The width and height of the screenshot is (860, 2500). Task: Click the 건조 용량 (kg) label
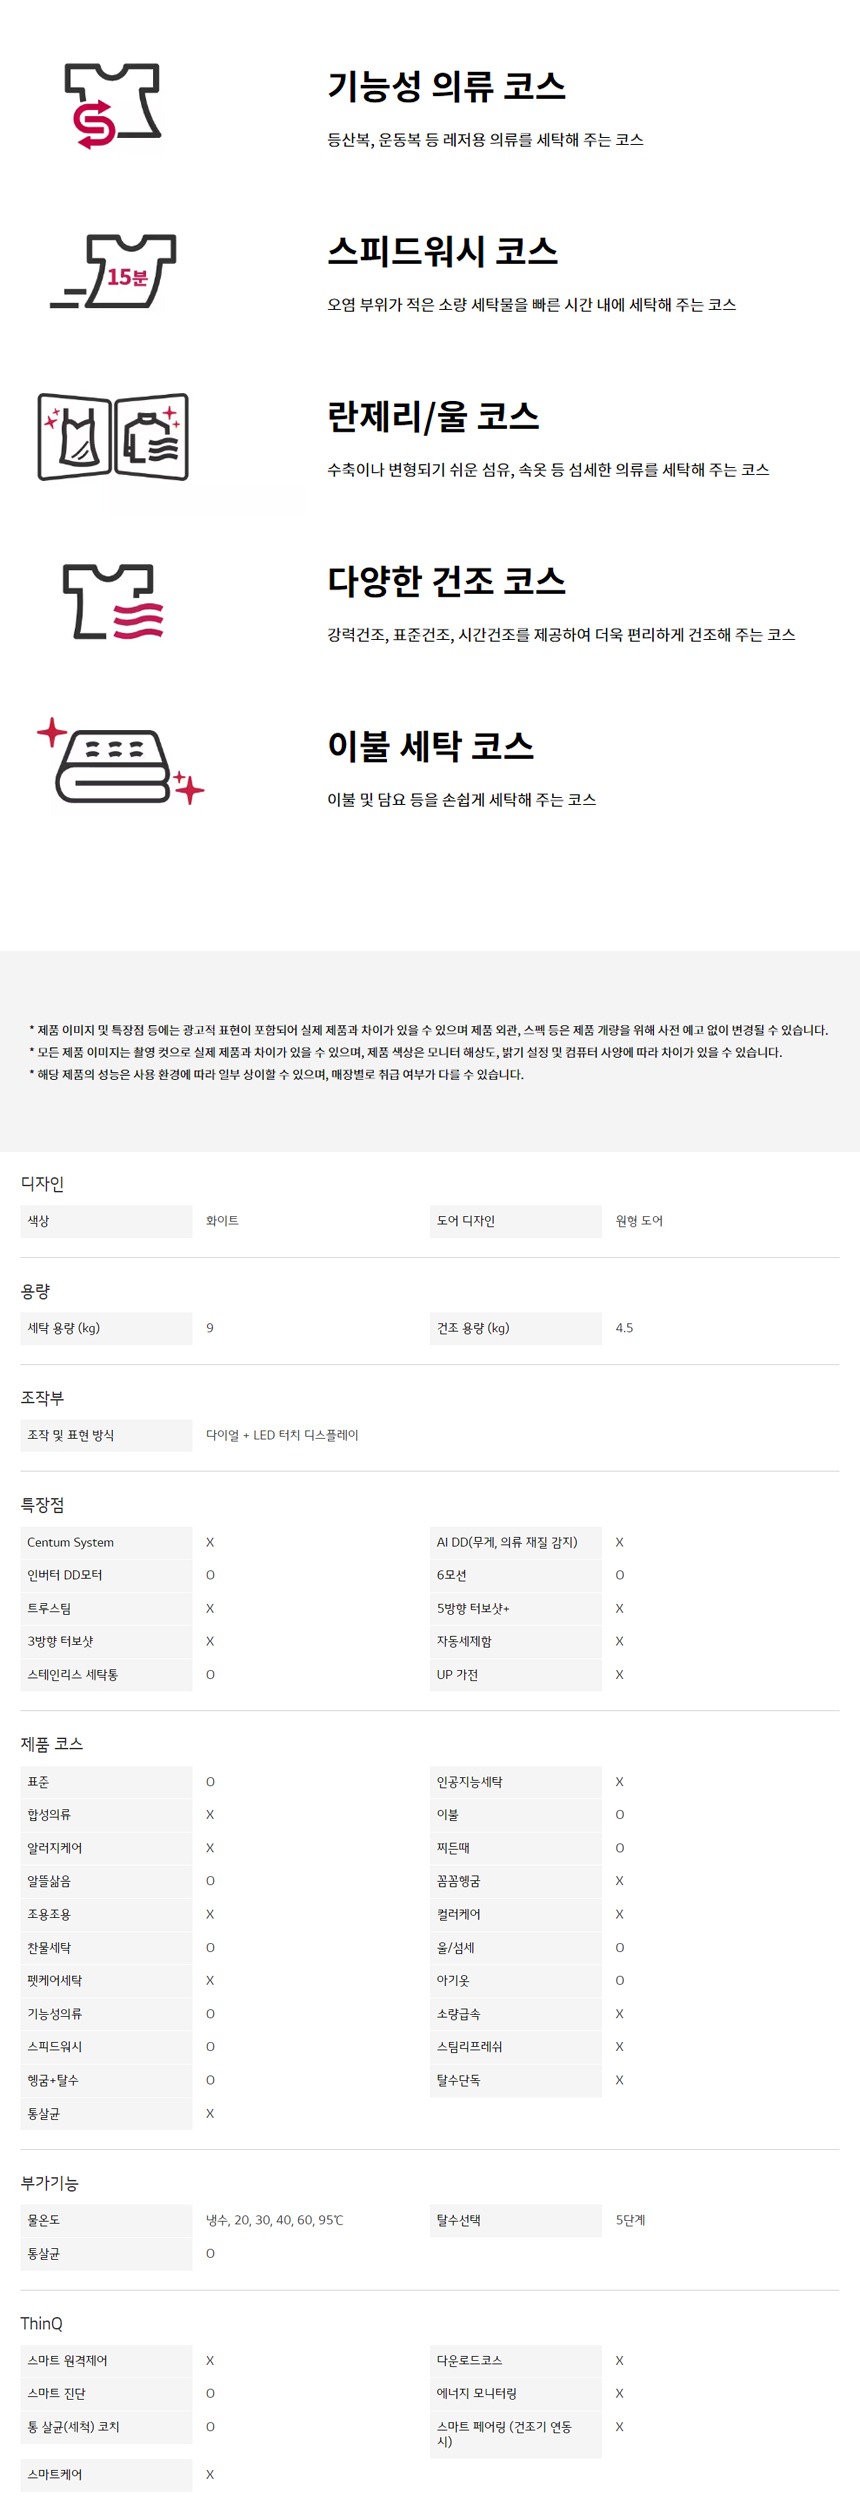point(516,1328)
